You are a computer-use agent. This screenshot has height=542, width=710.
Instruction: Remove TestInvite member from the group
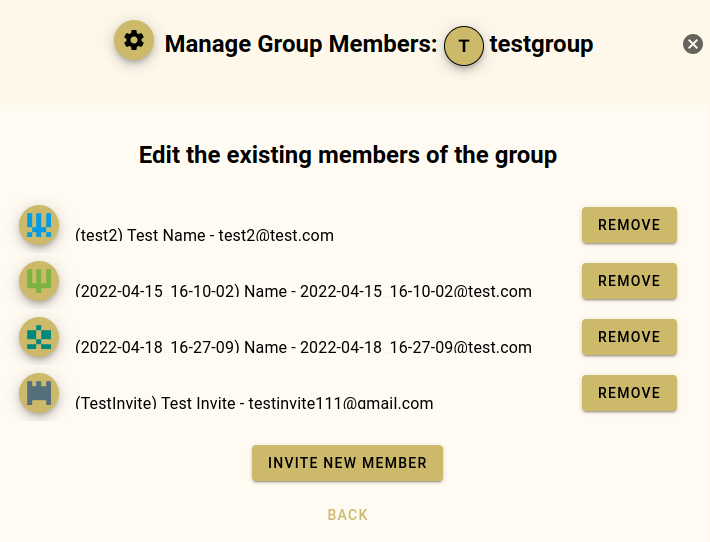click(x=629, y=393)
